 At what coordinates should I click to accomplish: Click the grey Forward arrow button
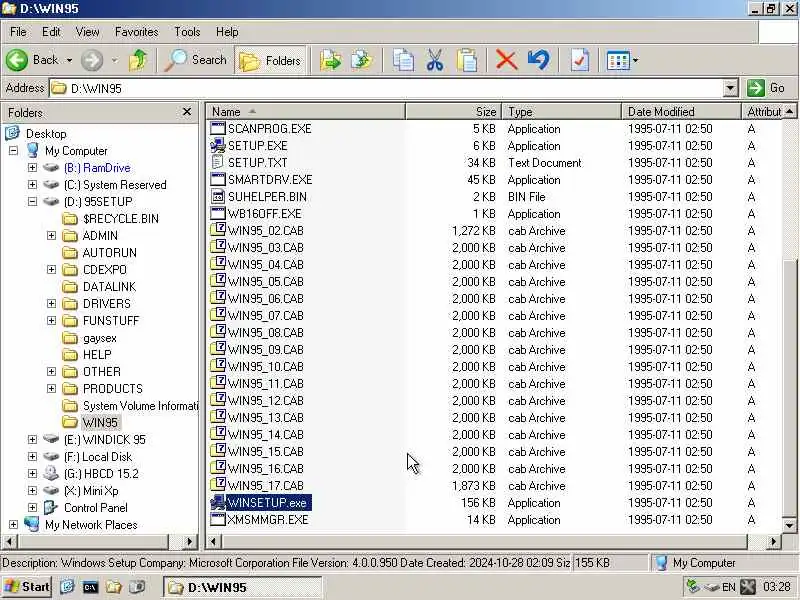(x=92, y=60)
